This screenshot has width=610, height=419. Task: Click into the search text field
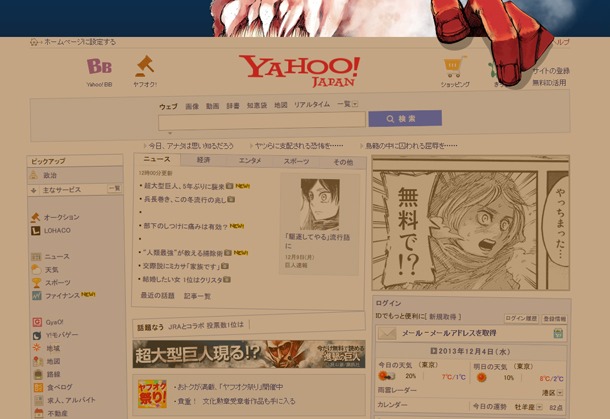(x=262, y=121)
